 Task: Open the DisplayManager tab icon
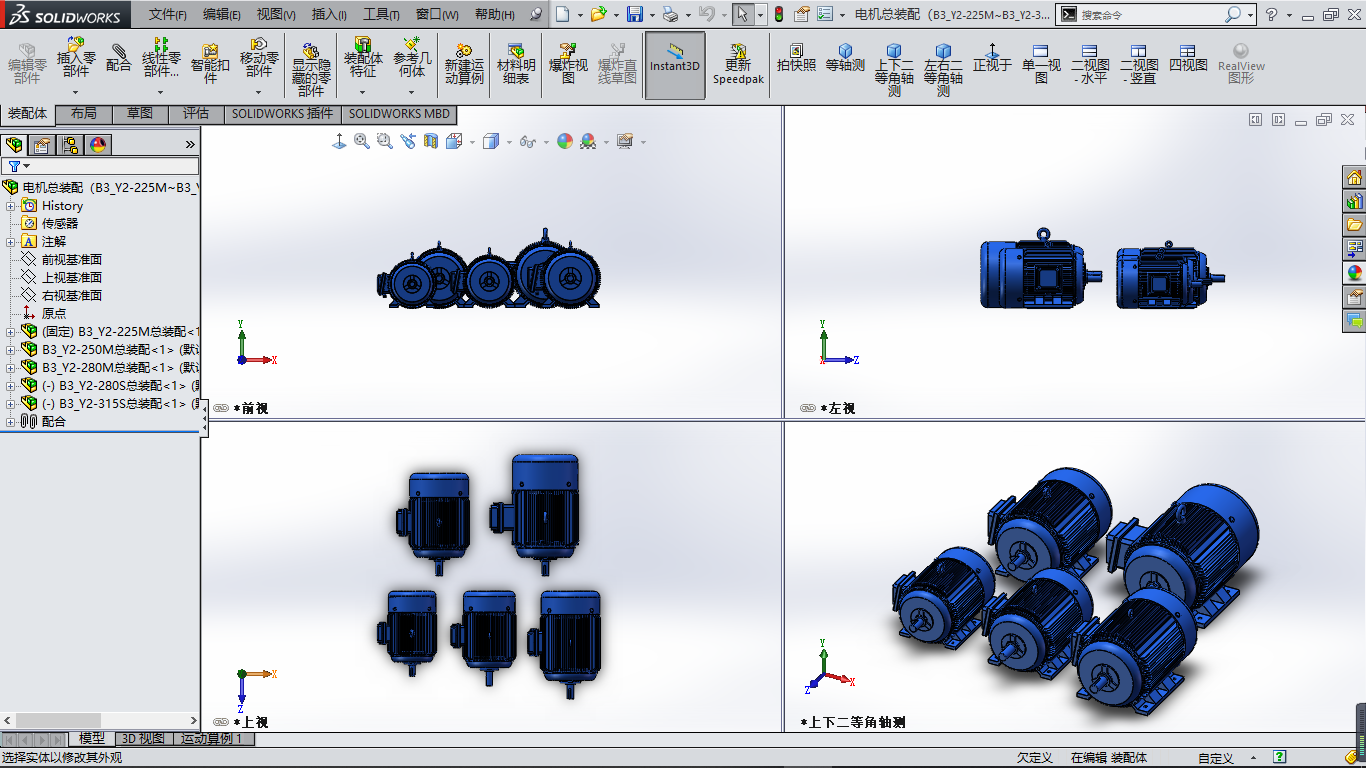point(97,145)
